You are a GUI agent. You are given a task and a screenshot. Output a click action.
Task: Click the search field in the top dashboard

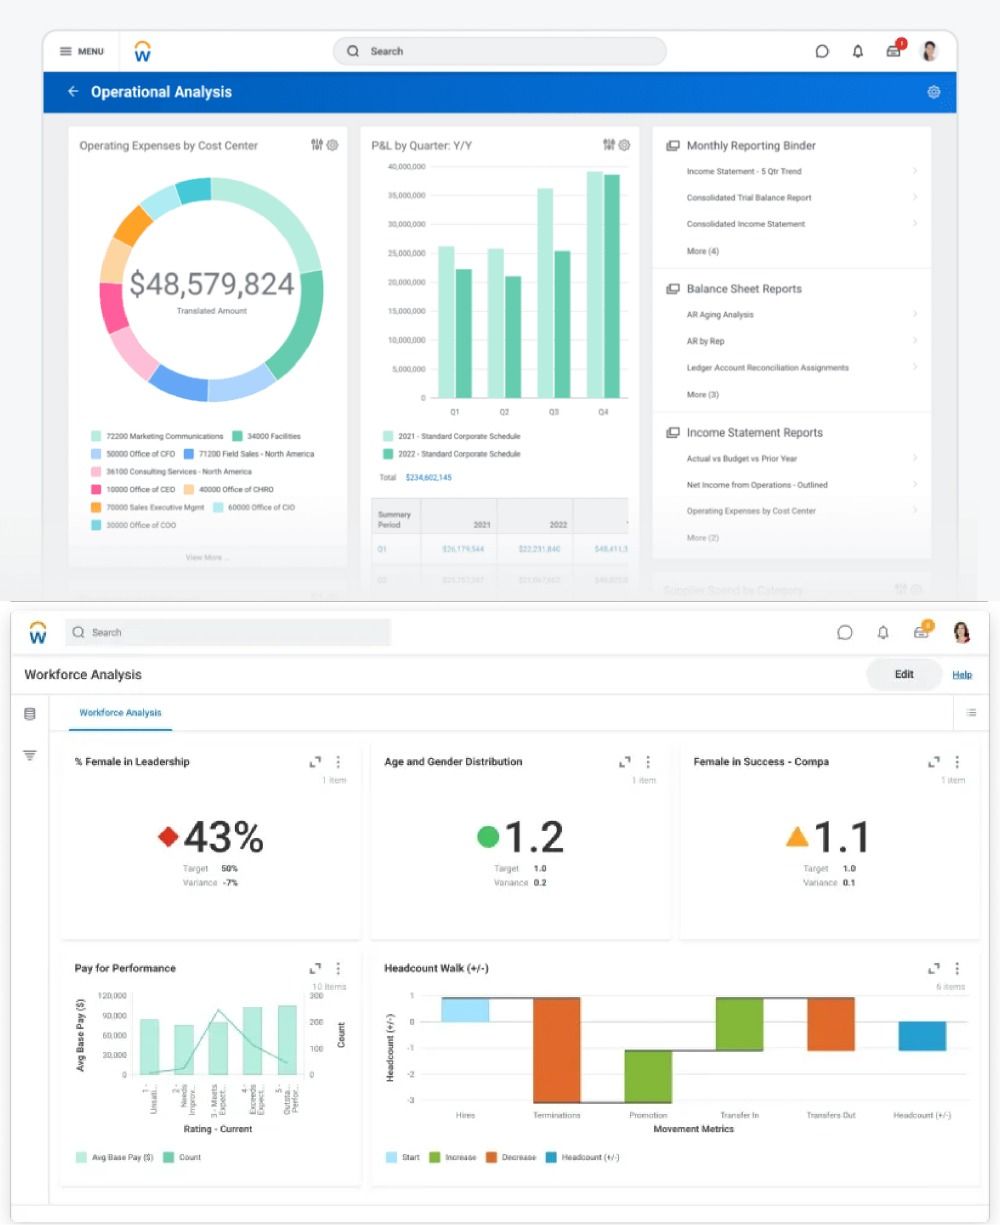click(500, 51)
